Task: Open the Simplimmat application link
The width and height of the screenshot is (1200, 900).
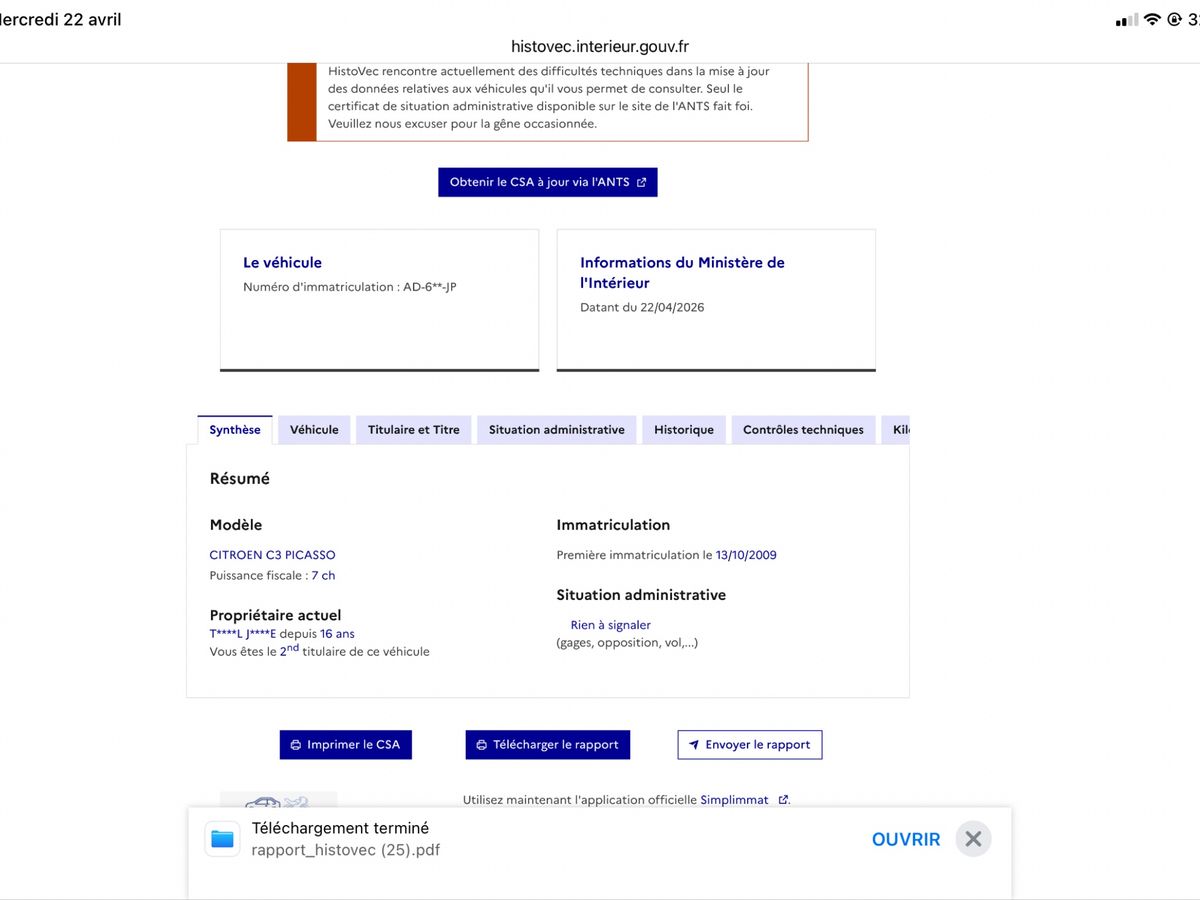Action: (x=735, y=800)
